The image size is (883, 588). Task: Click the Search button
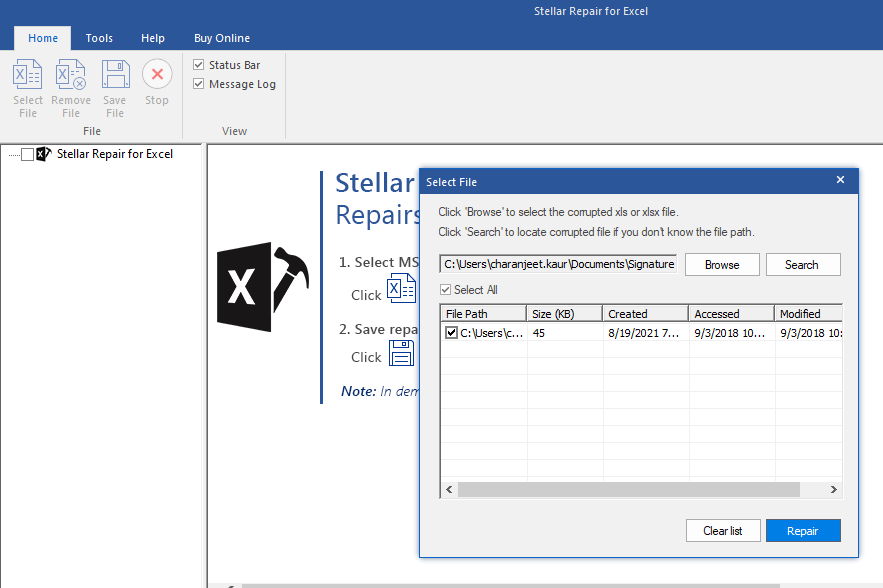(x=803, y=265)
